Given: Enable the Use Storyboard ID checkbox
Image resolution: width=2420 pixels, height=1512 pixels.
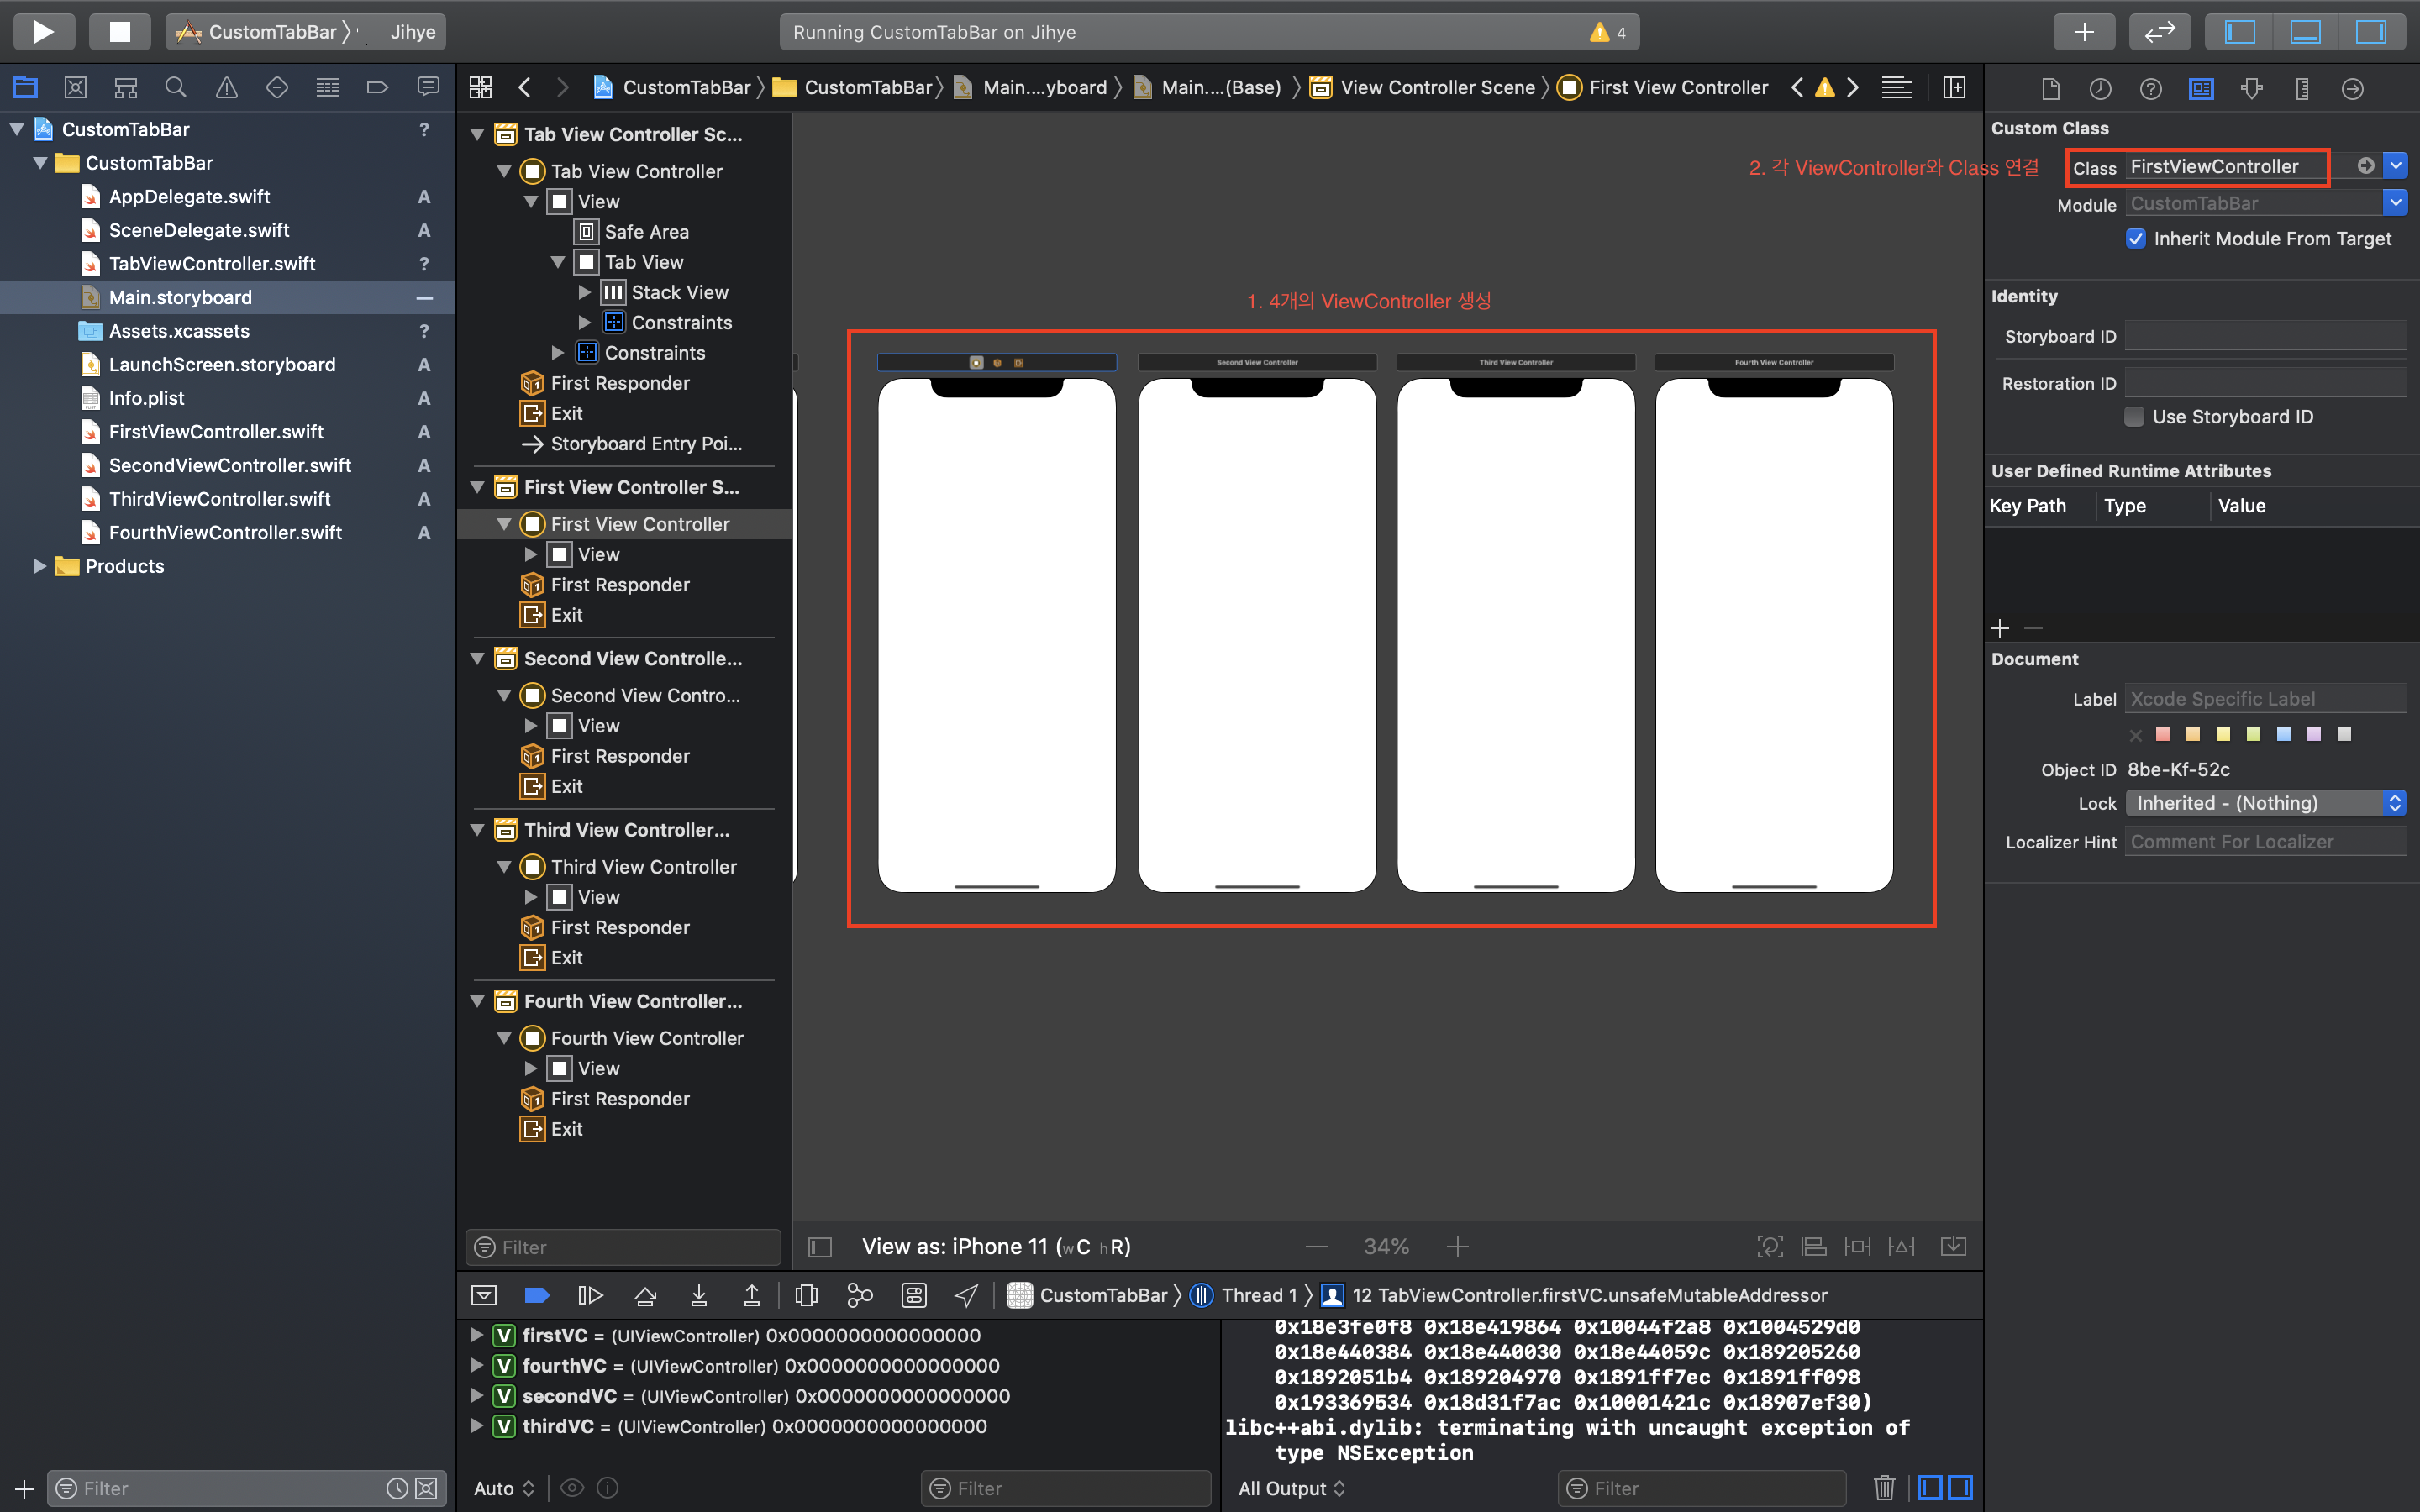Looking at the screenshot, I should tap(2134, 417).
